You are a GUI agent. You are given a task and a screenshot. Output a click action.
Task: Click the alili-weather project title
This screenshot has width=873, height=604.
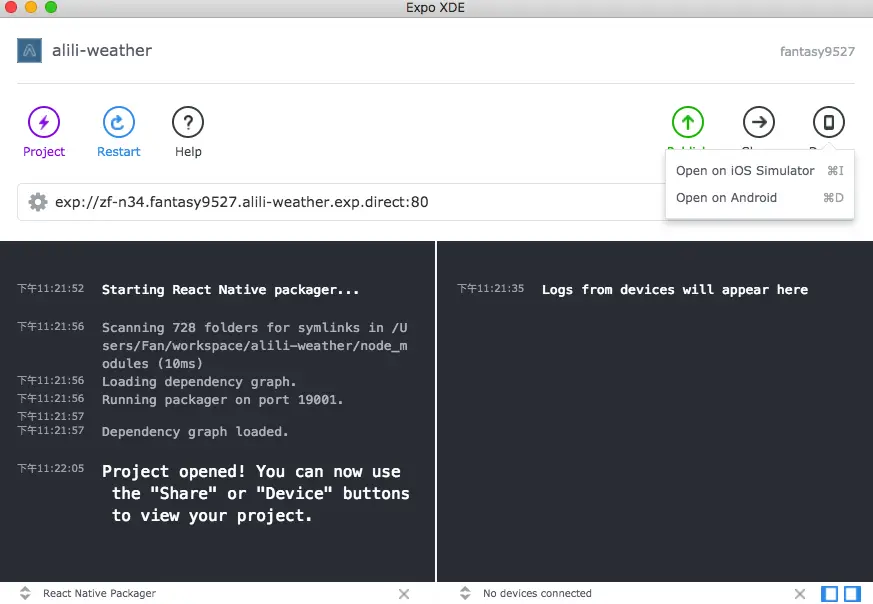tap(102, 51)
